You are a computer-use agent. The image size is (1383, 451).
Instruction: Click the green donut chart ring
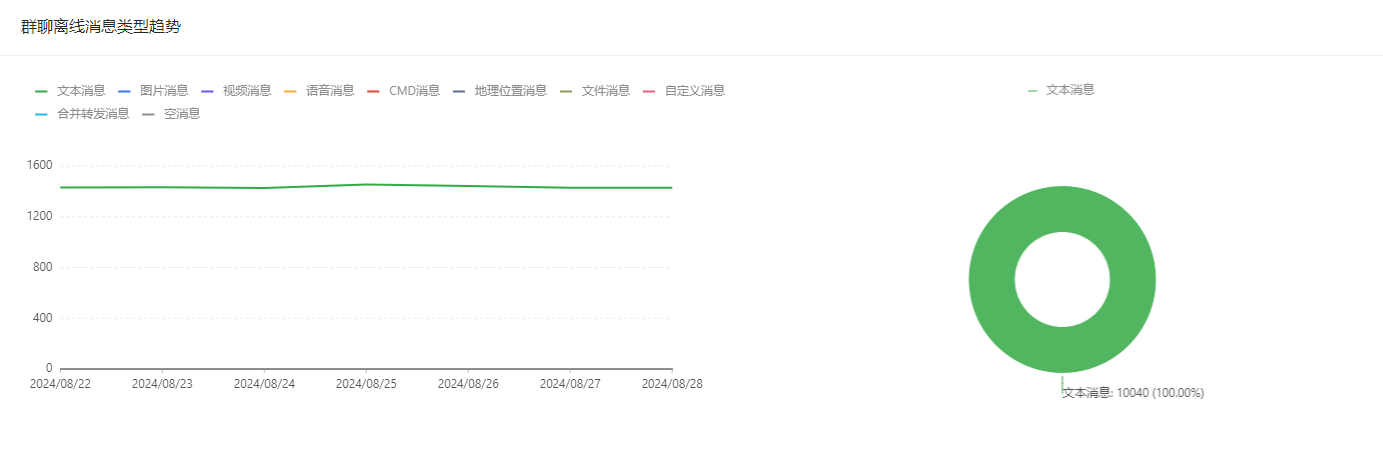pos(990,280)
